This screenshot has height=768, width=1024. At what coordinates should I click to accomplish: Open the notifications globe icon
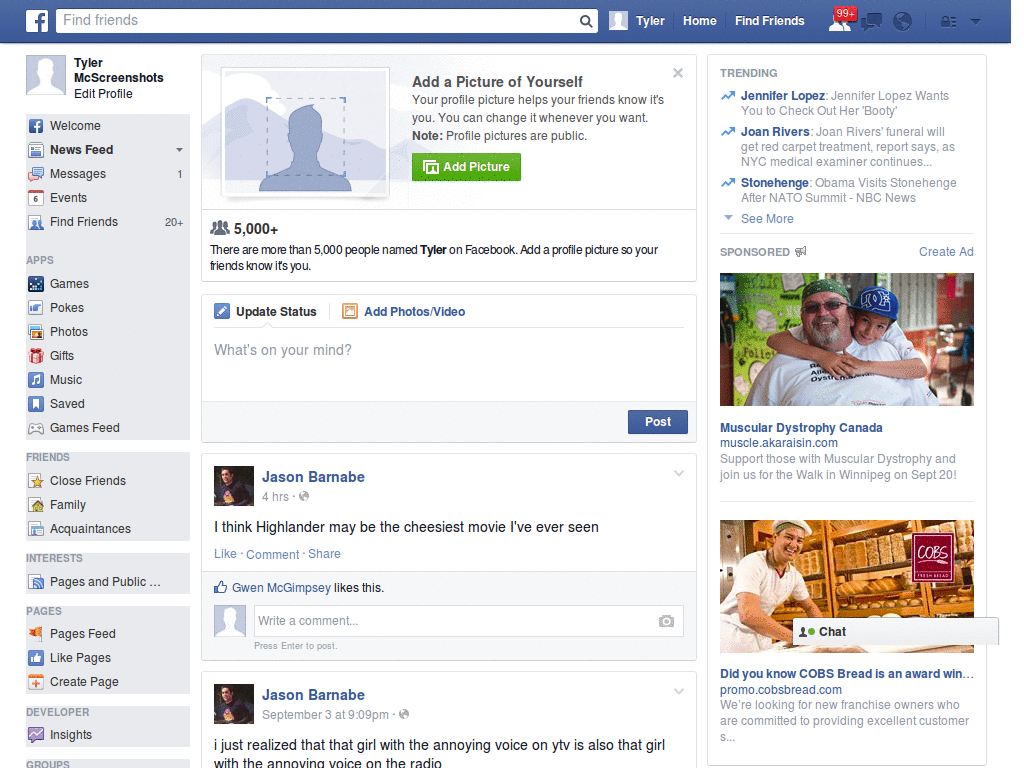(x=903, y=22)
